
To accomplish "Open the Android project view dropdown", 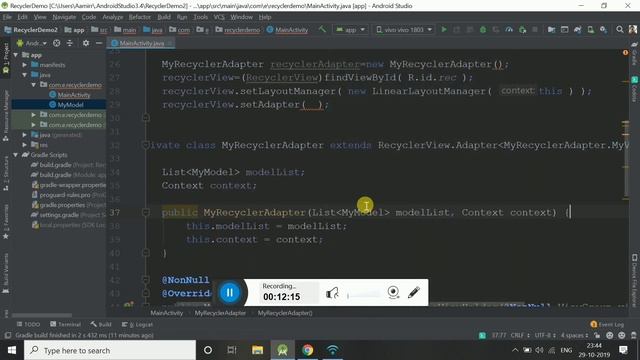I will [31, 43].
